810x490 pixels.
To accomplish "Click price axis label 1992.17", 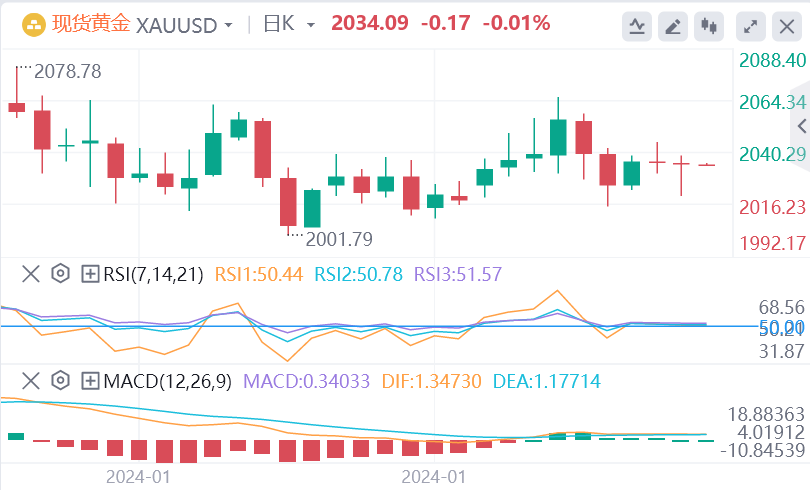I will (772, 243).
